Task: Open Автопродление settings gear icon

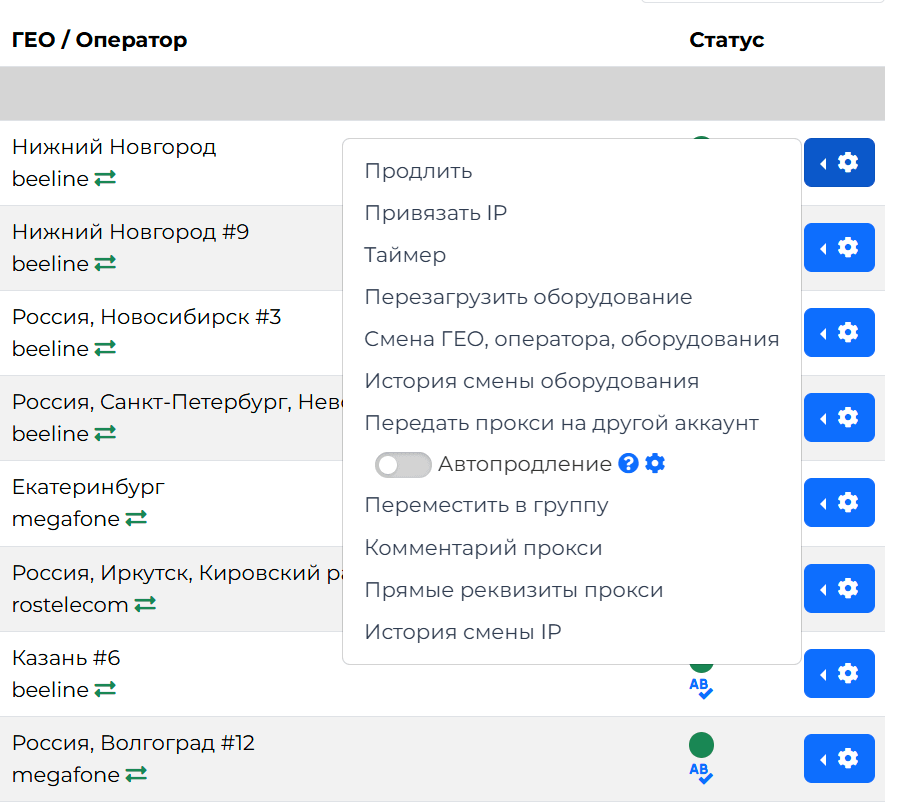Action: [x=655, y=464]
